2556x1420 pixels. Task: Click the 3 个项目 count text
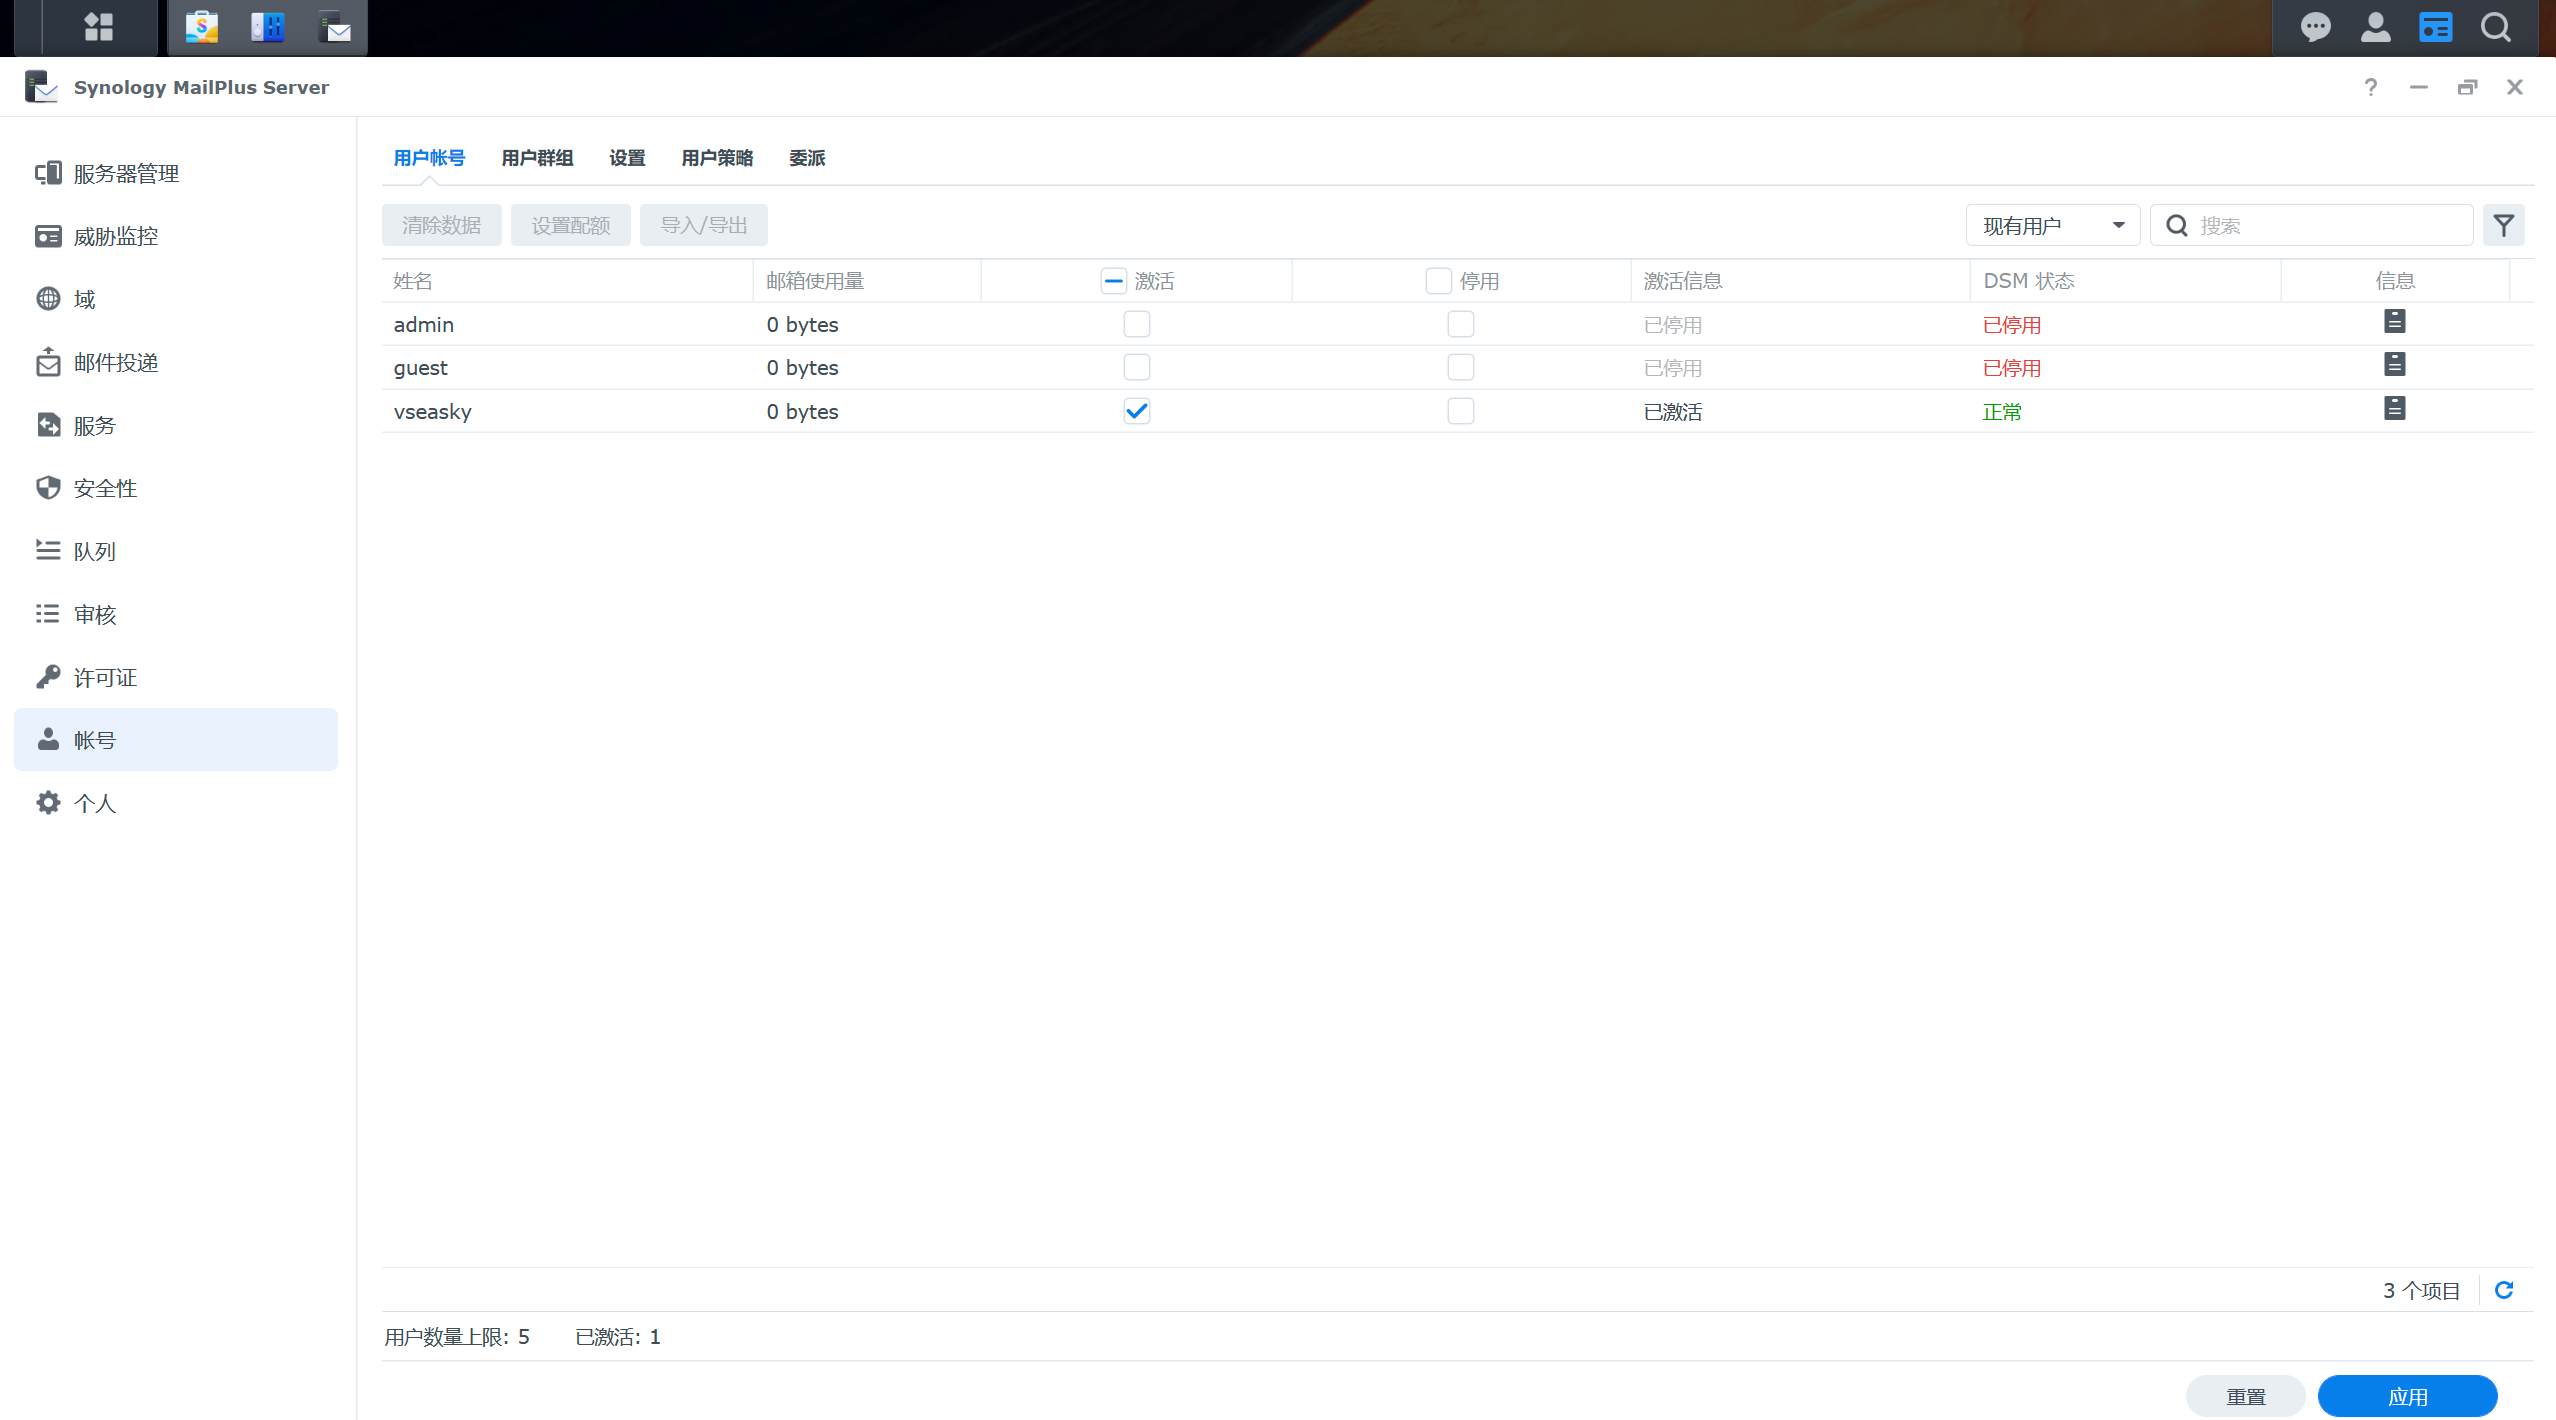[2421, 1291]
